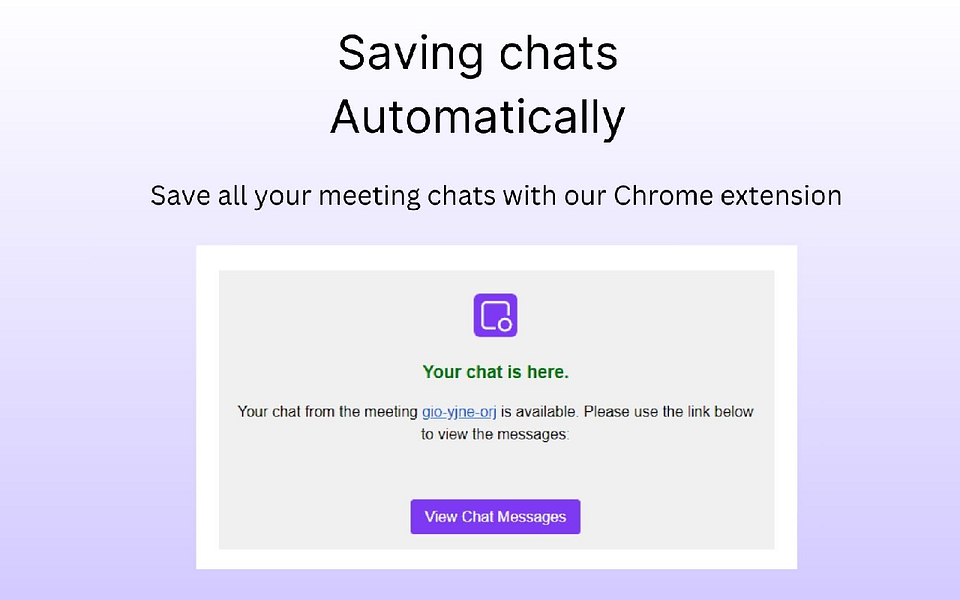Click "Your chat from the meeting" text

pos(327,411)
